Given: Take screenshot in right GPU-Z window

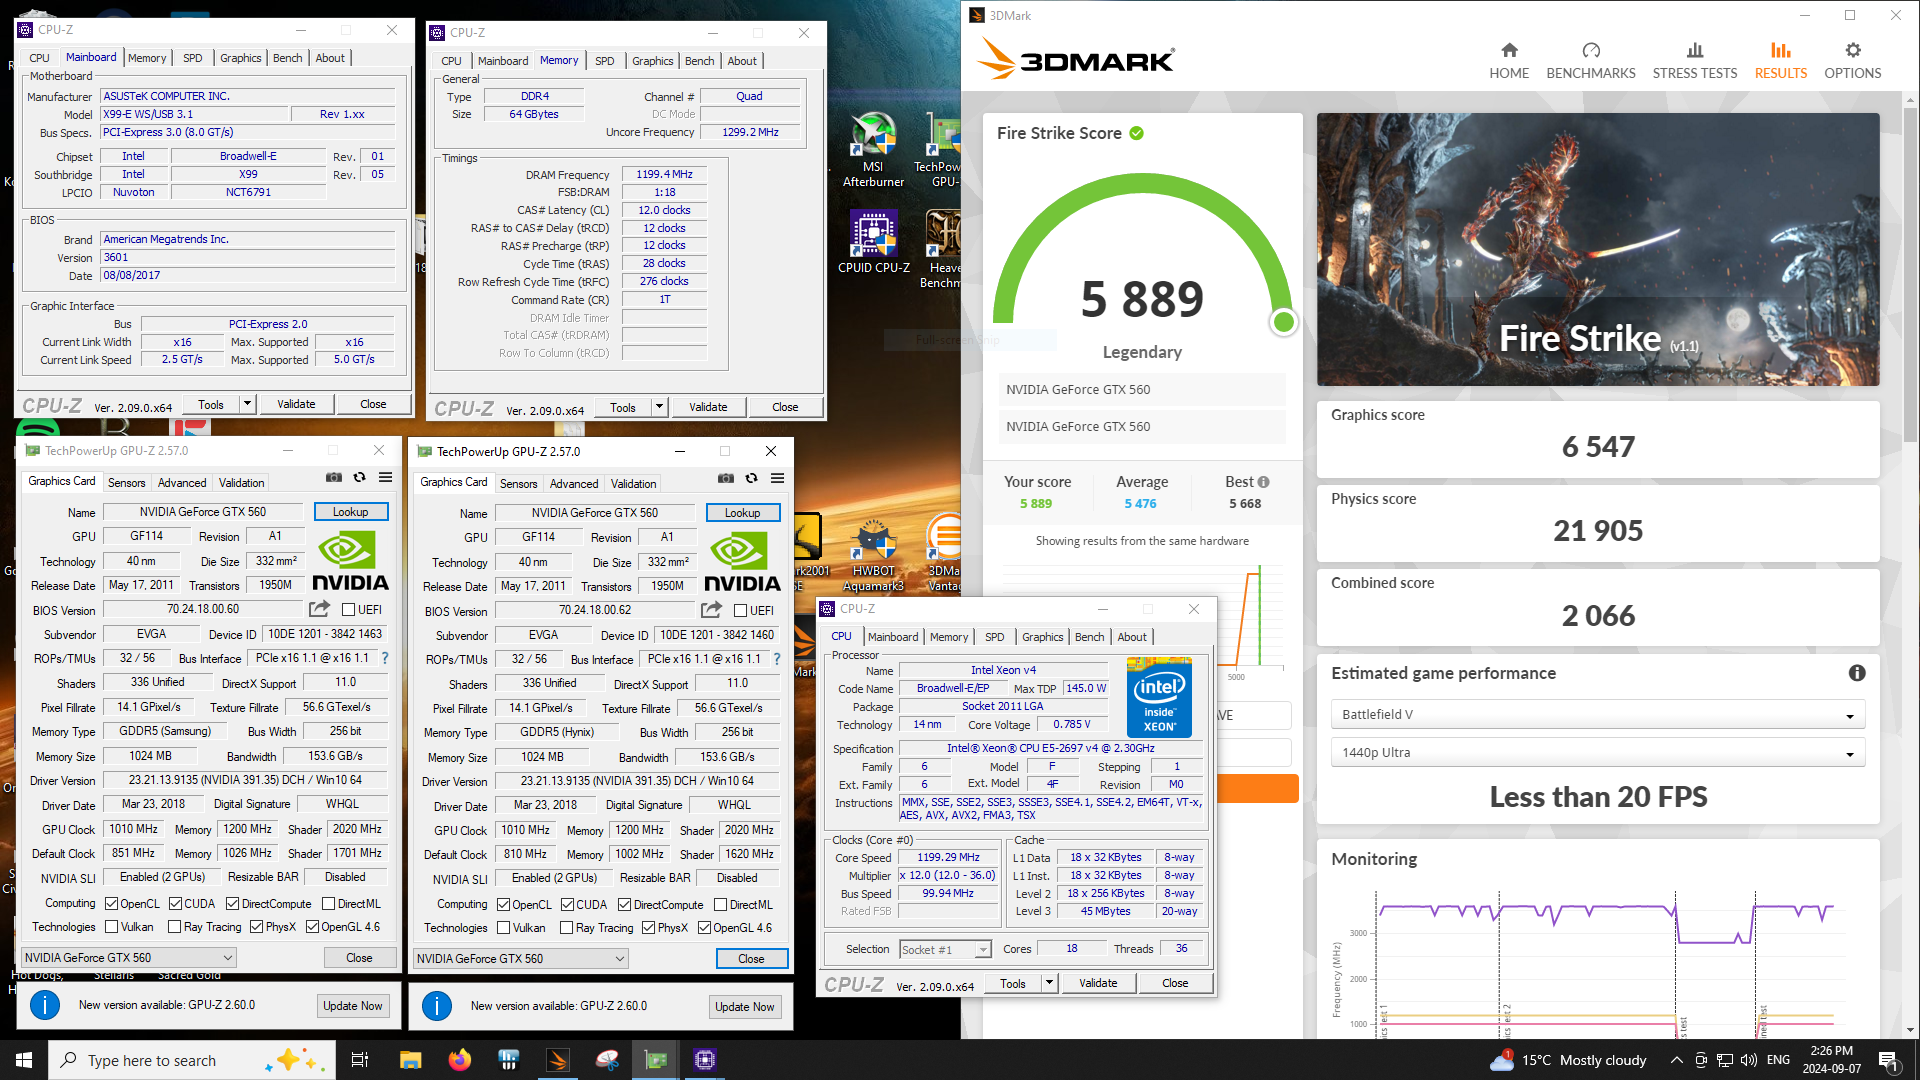Looking at the screenshot, I should (x=726, y=479).
